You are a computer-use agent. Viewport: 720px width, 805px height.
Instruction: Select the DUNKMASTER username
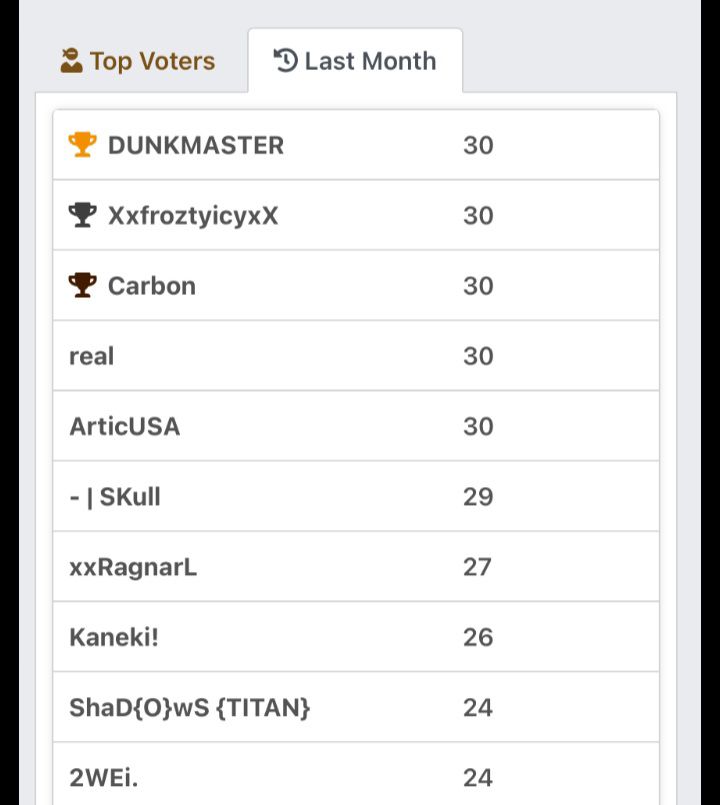[196, 145]
